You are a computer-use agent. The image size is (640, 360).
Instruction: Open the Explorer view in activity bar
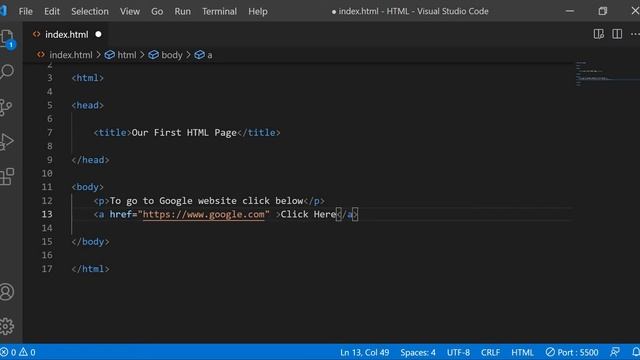tap(7, 39)
